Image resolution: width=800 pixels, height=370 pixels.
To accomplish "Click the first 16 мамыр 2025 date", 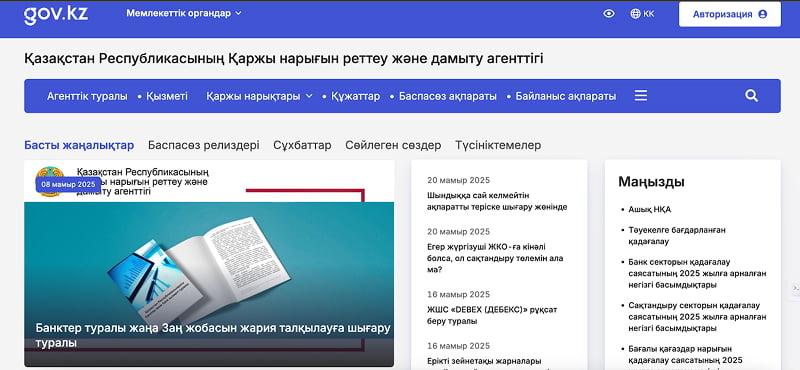I will tap(458, 294).
